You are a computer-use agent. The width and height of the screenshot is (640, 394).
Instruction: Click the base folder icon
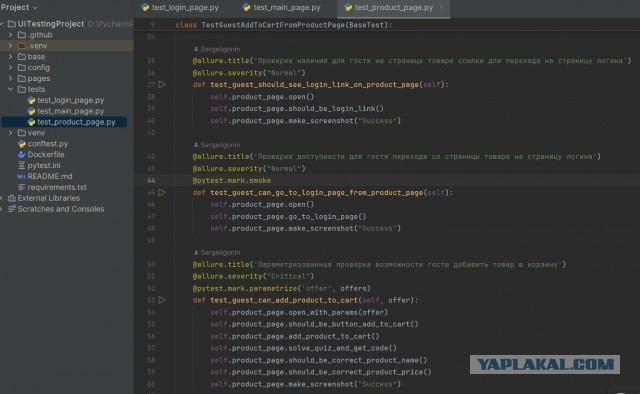click(x=22, y=56)
